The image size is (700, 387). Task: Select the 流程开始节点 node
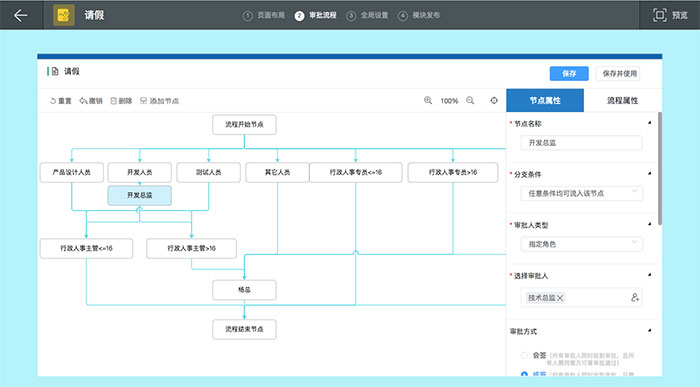pyautogui.click(x=244, y=125)
